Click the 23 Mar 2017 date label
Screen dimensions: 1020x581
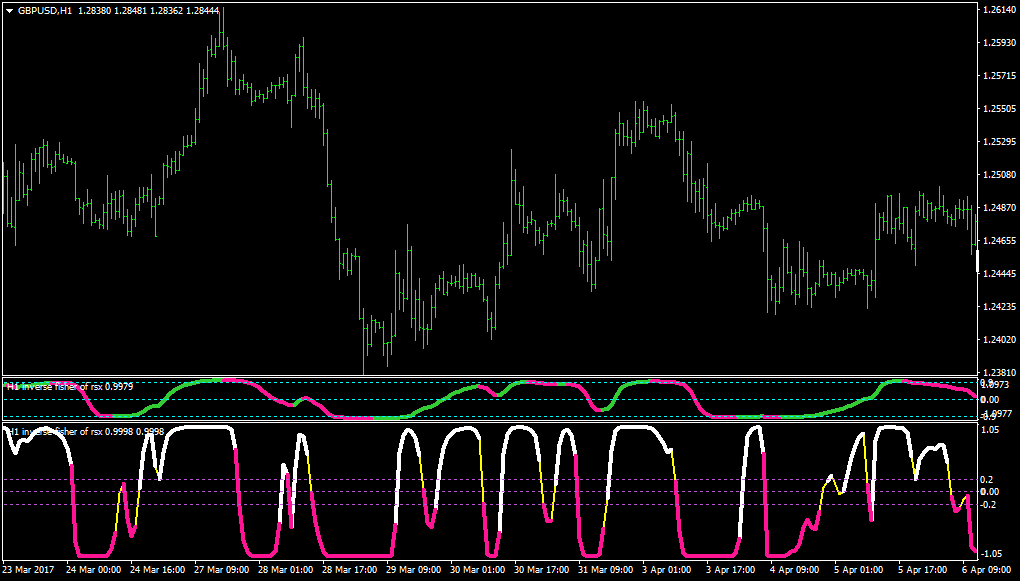pos(30,569)
